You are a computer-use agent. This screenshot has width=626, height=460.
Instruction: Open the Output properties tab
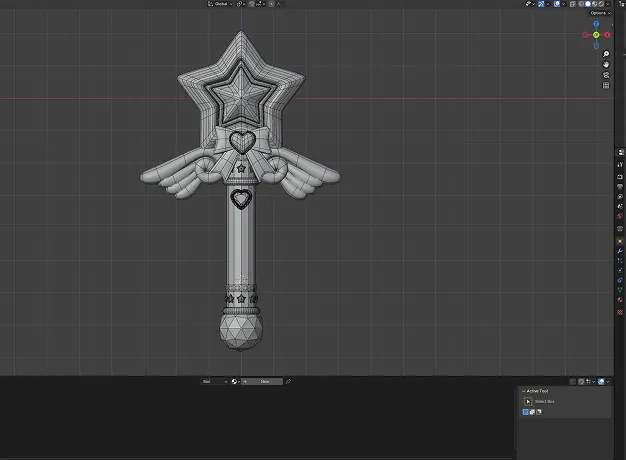620,186
